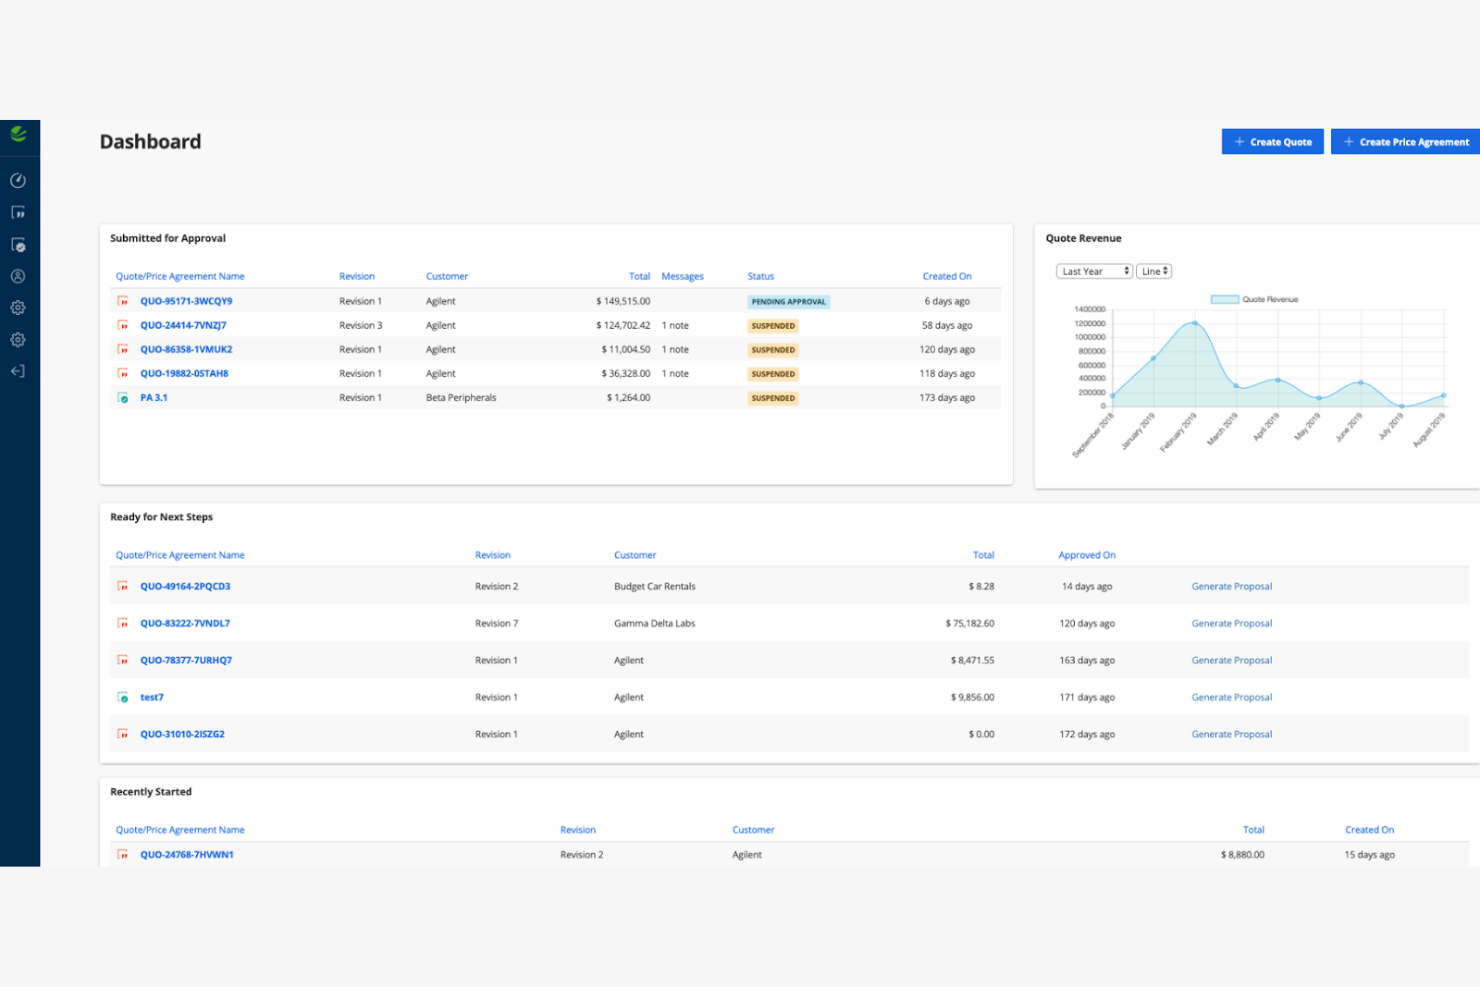1480x987 pixels.
Task: Open quote QUO-24414-7VNZJ7
Action: [184, 324]
